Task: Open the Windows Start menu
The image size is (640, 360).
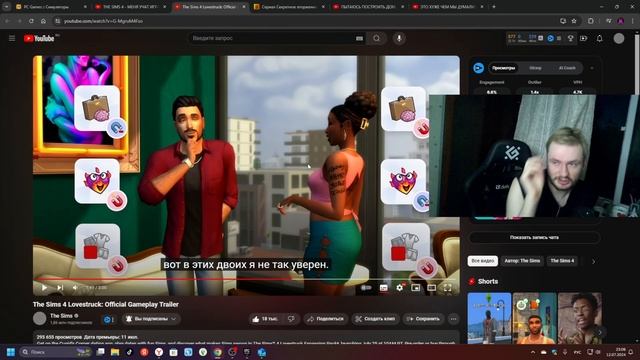Action: [11, 352]
